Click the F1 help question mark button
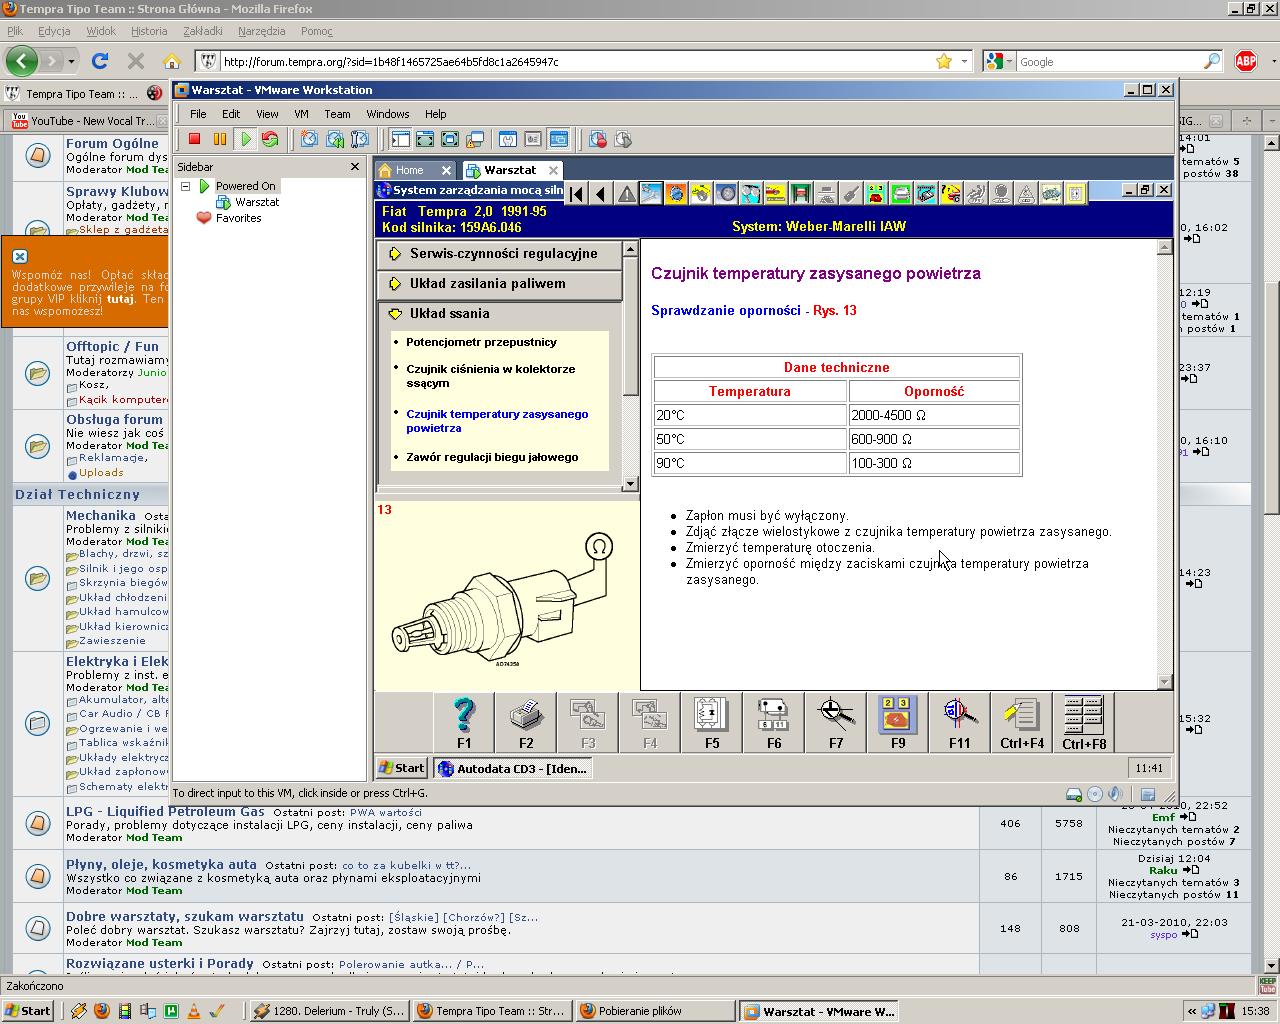Image resolution: width=1280 pixels, height=1024 pixels. 464,722
